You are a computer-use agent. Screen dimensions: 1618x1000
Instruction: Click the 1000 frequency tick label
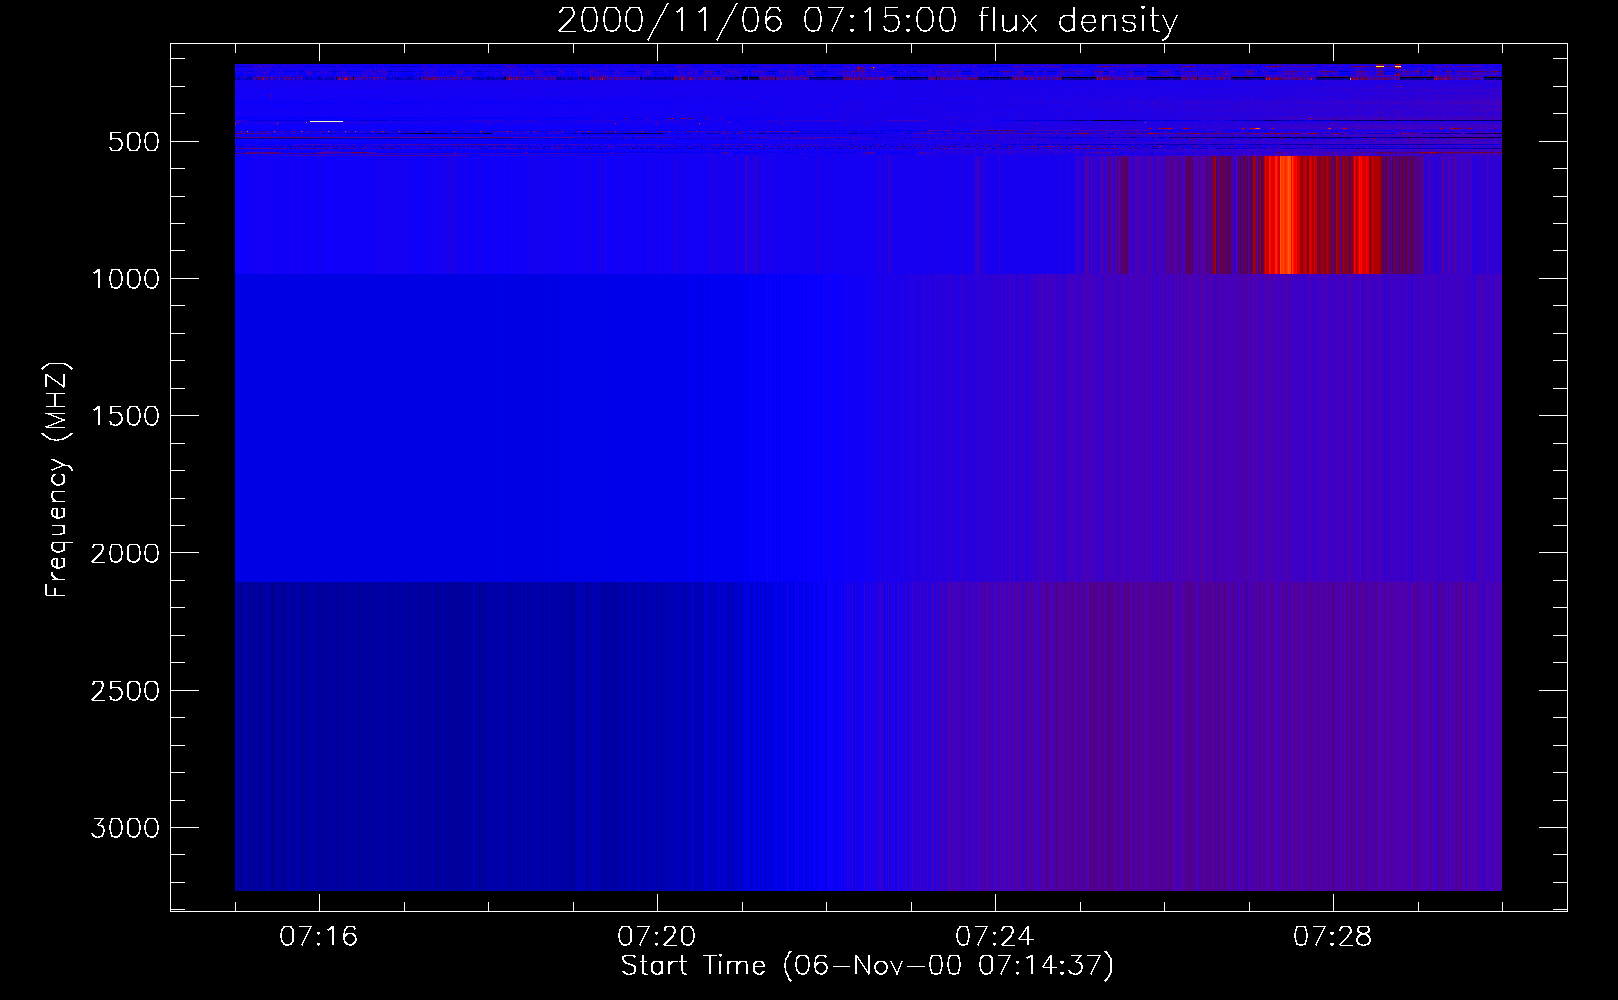click(x=125, y=279)
